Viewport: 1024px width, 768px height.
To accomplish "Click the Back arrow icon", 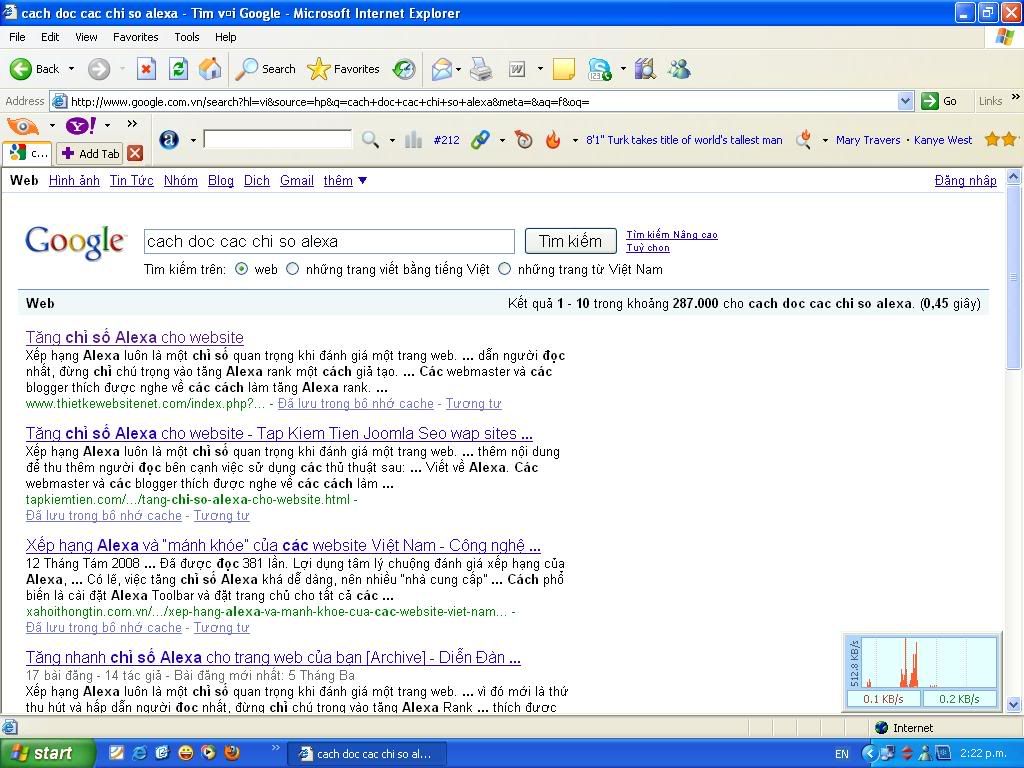I will [x=21, y=69].
